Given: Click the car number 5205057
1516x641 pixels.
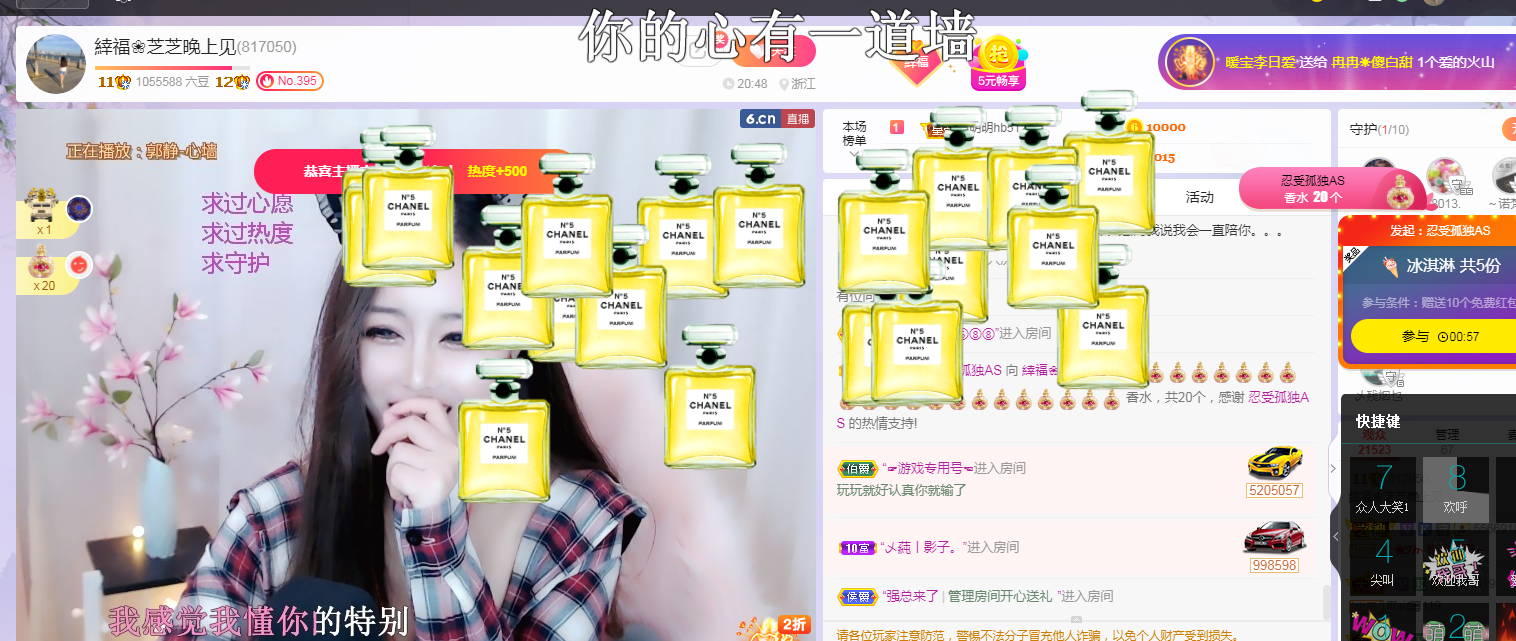Looking at the screenshot, I should pyautogui.click(x=1274, y=490).
